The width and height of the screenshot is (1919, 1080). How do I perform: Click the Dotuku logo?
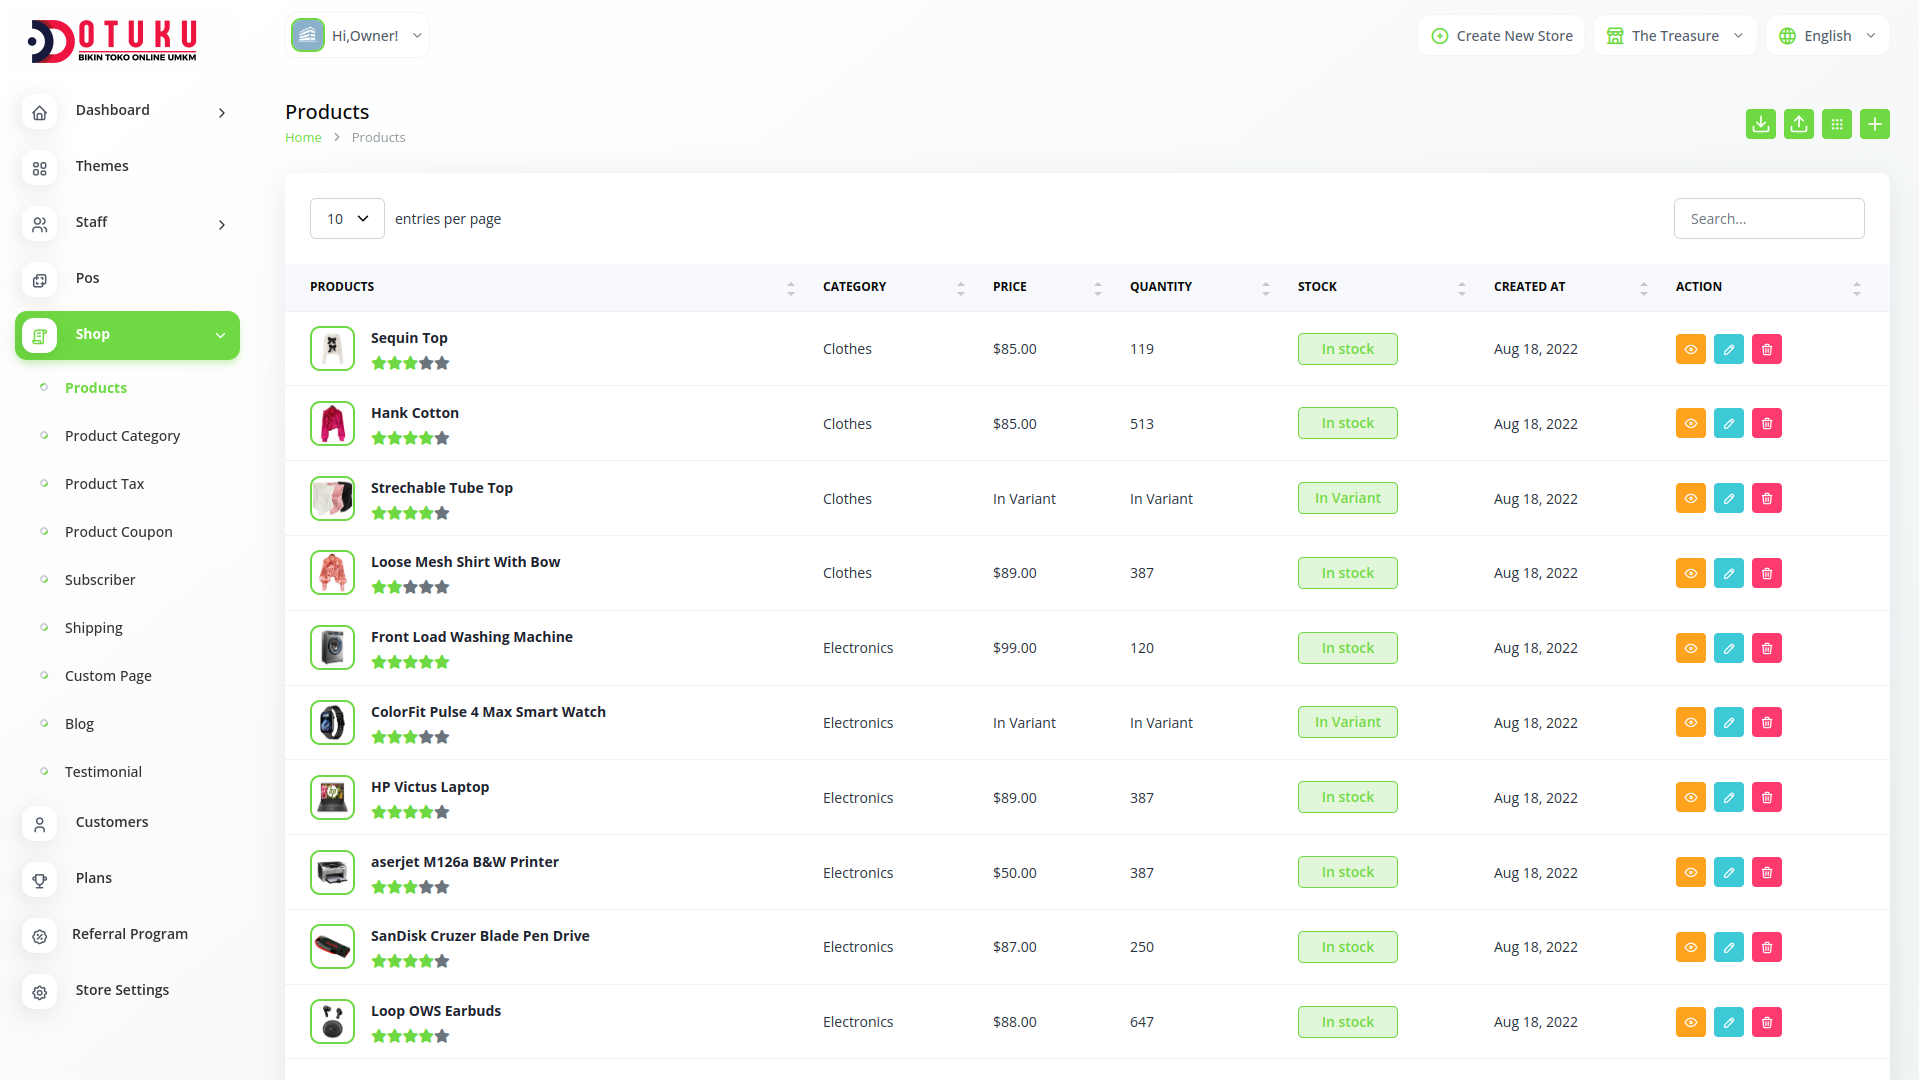click(x=111, y=41)
